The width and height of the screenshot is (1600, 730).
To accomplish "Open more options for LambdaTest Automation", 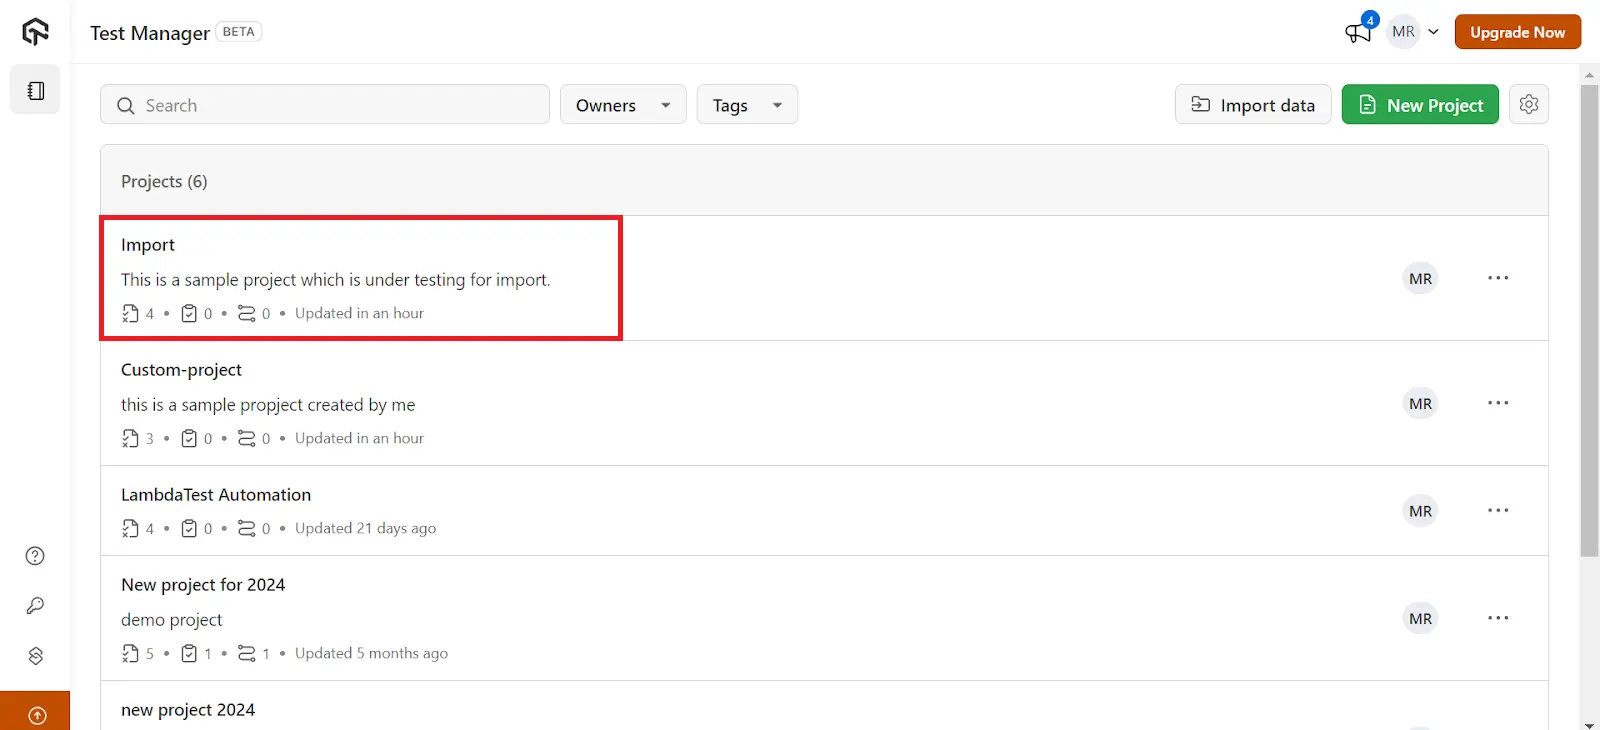I will point(1497,511).
